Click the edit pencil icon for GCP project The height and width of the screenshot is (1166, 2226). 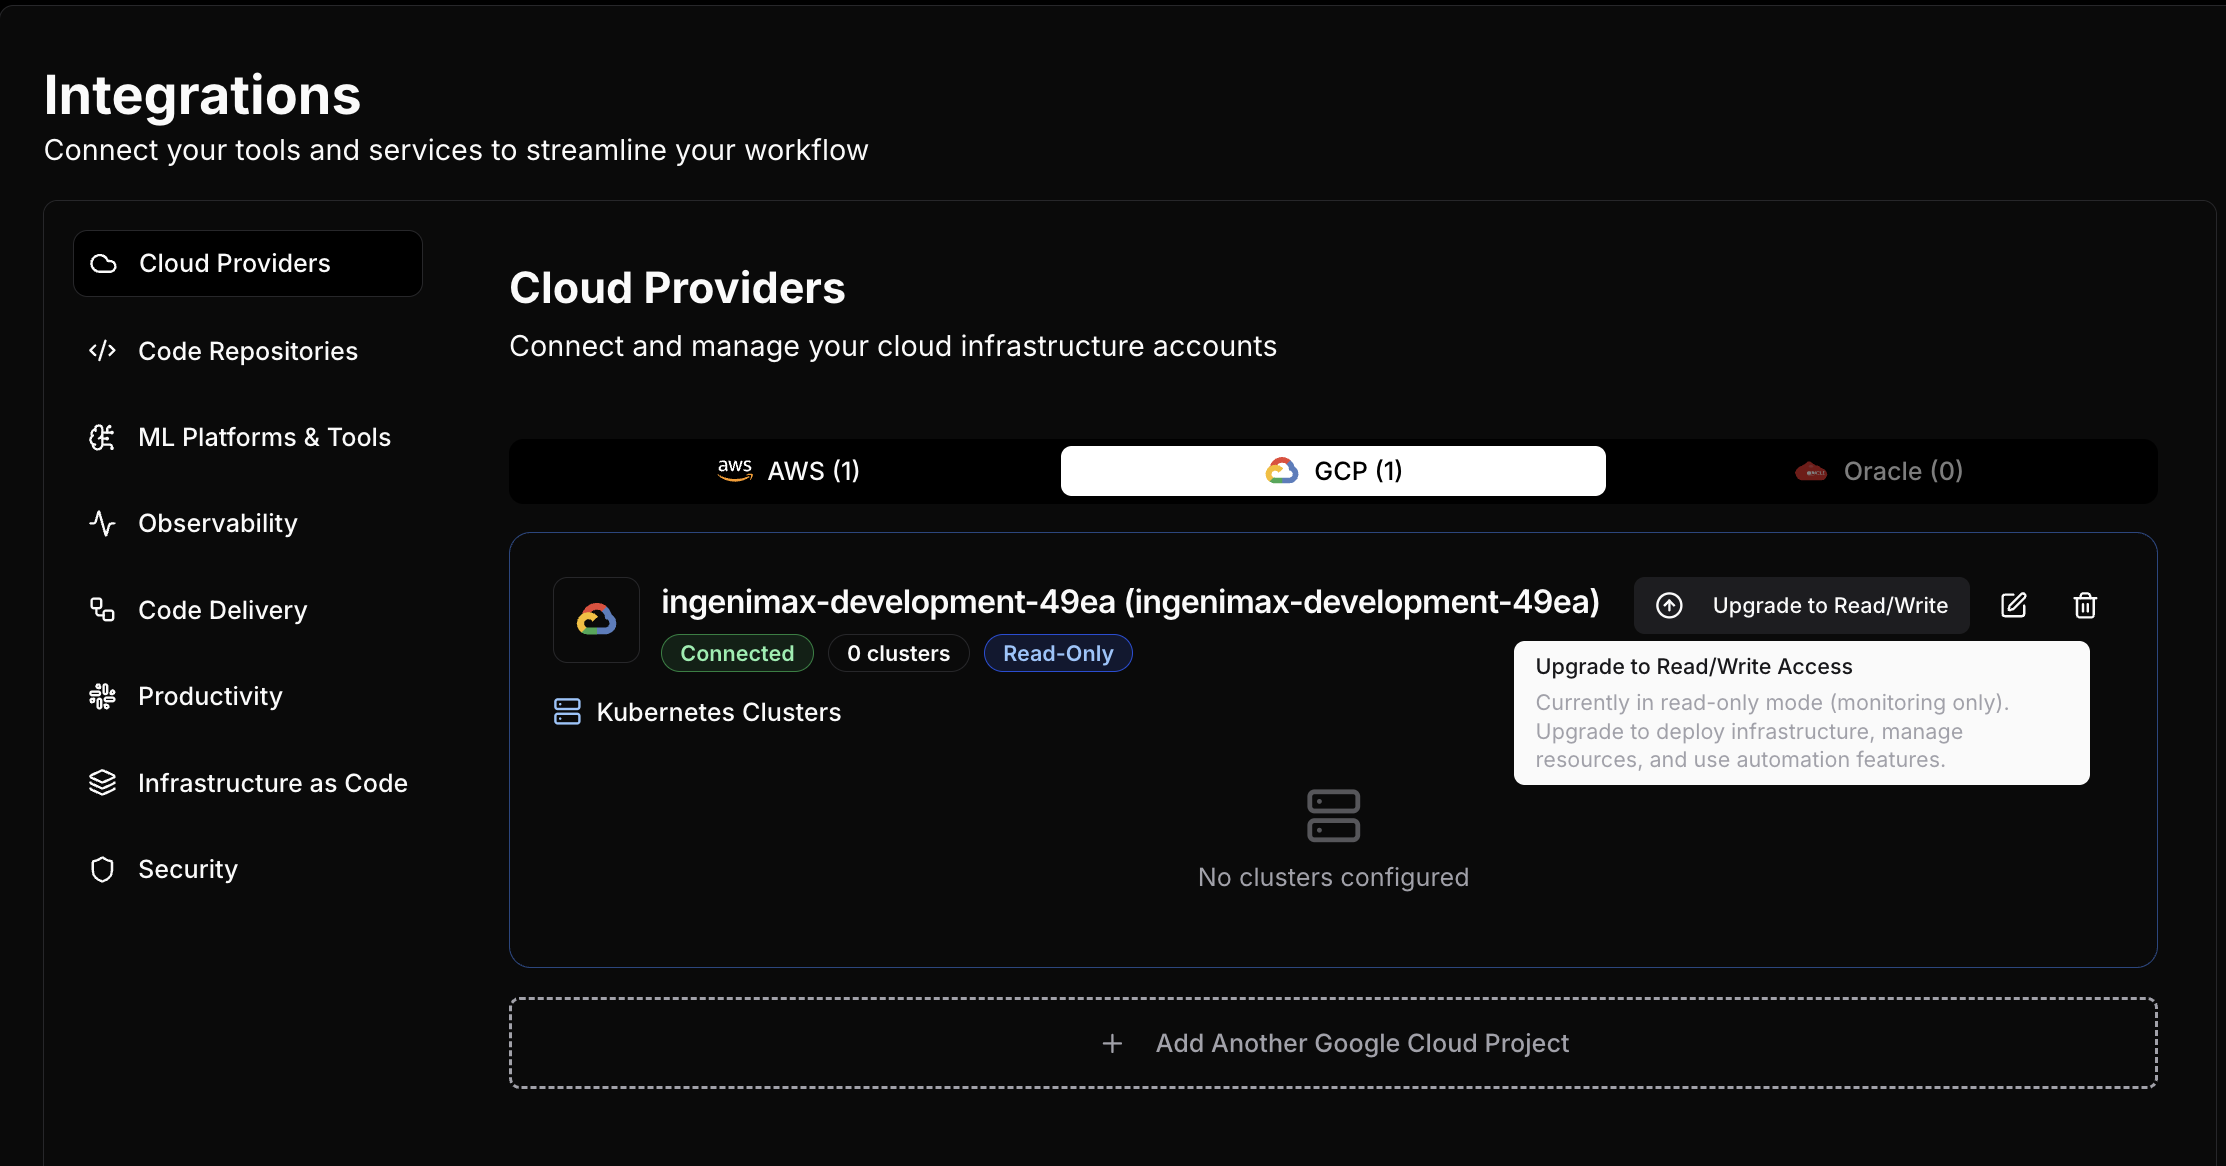click(x=2013, y=605)
